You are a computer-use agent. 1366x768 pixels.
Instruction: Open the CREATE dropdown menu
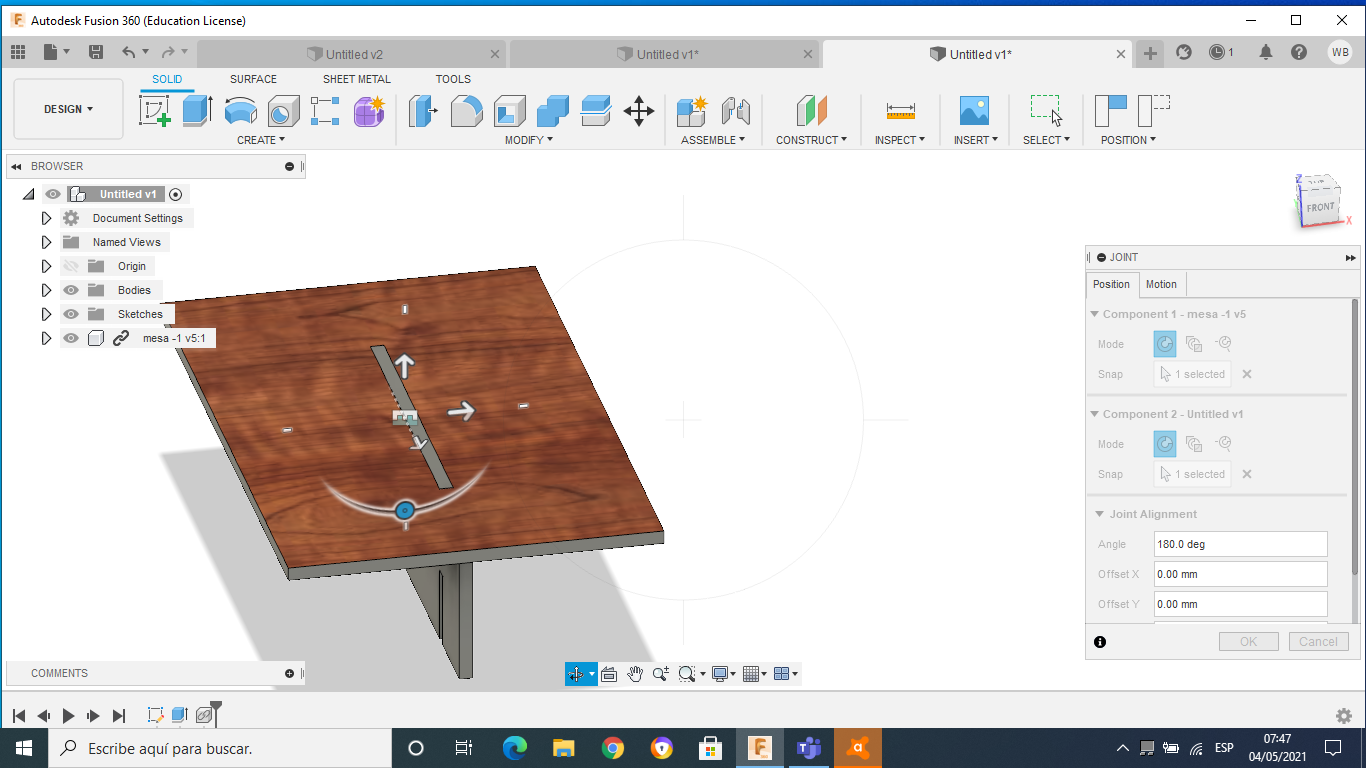[261, 140]
